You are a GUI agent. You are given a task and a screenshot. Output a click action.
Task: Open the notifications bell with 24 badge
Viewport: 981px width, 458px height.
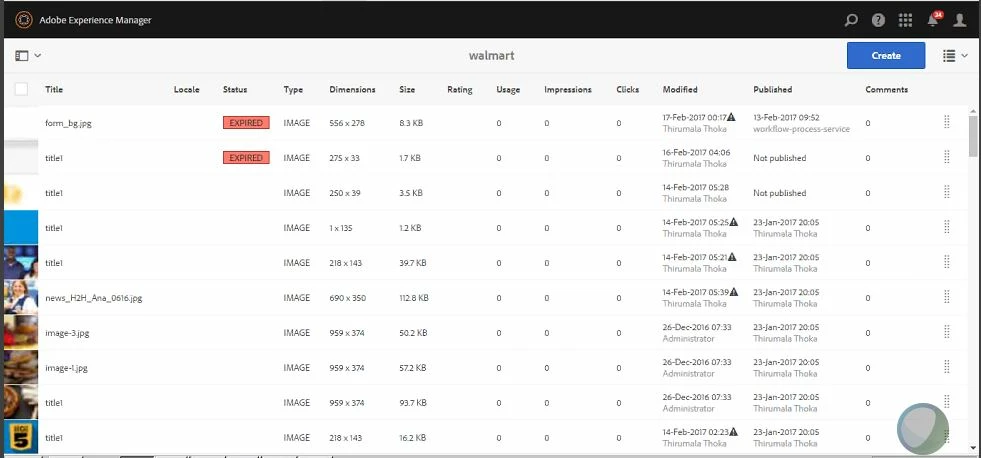933,19
